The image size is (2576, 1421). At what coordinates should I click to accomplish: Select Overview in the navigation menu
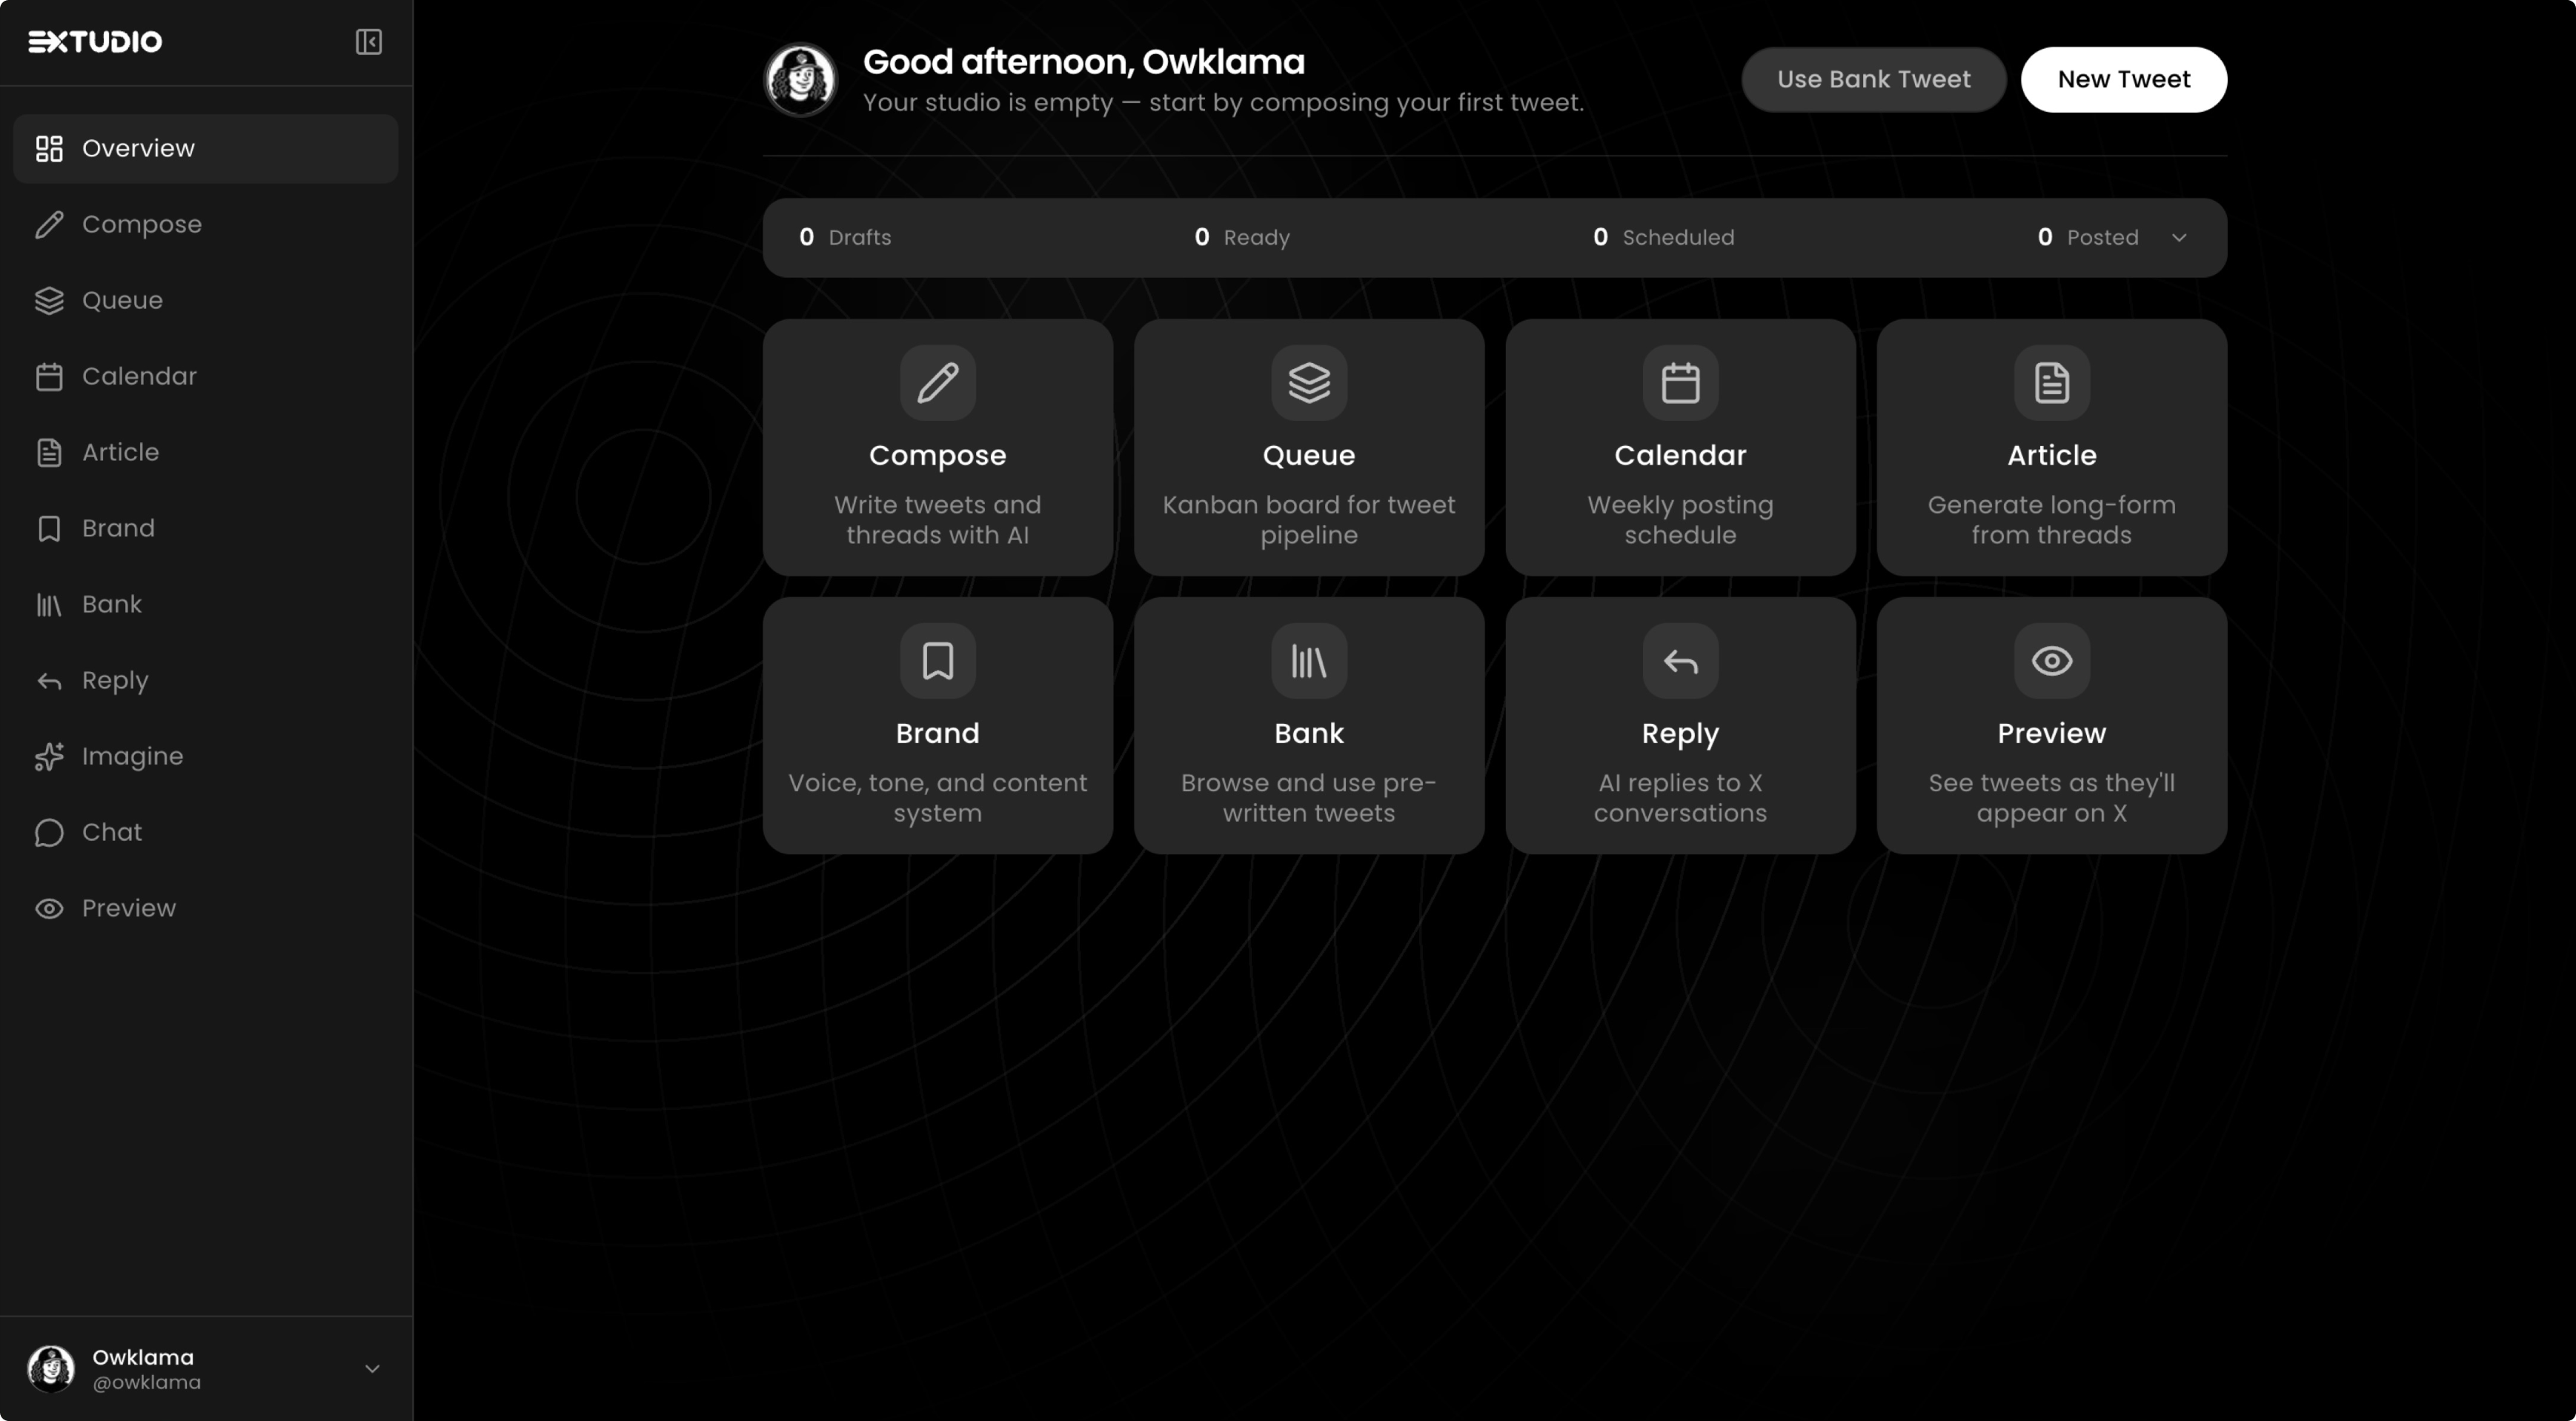tap(137, 148)
